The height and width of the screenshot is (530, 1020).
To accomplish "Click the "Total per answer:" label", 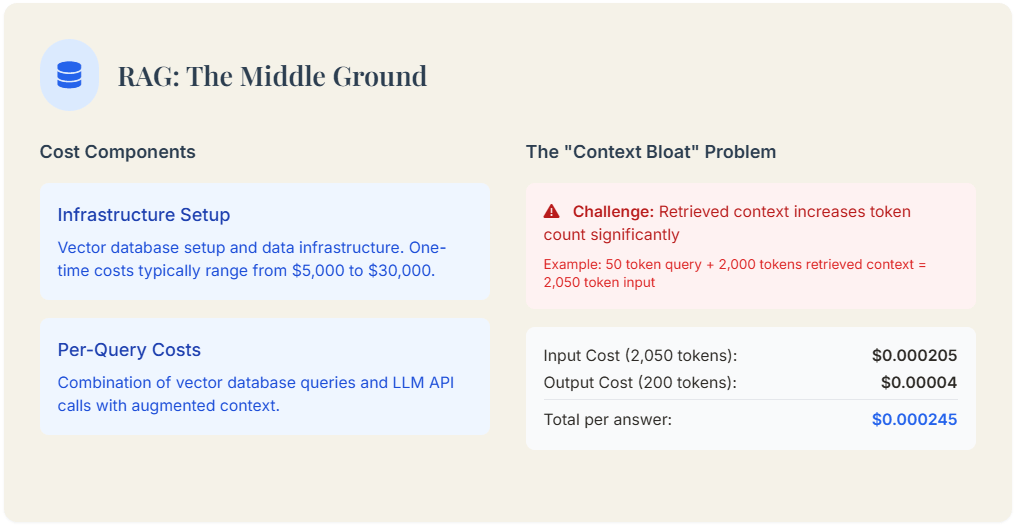I will pos(607,420).
